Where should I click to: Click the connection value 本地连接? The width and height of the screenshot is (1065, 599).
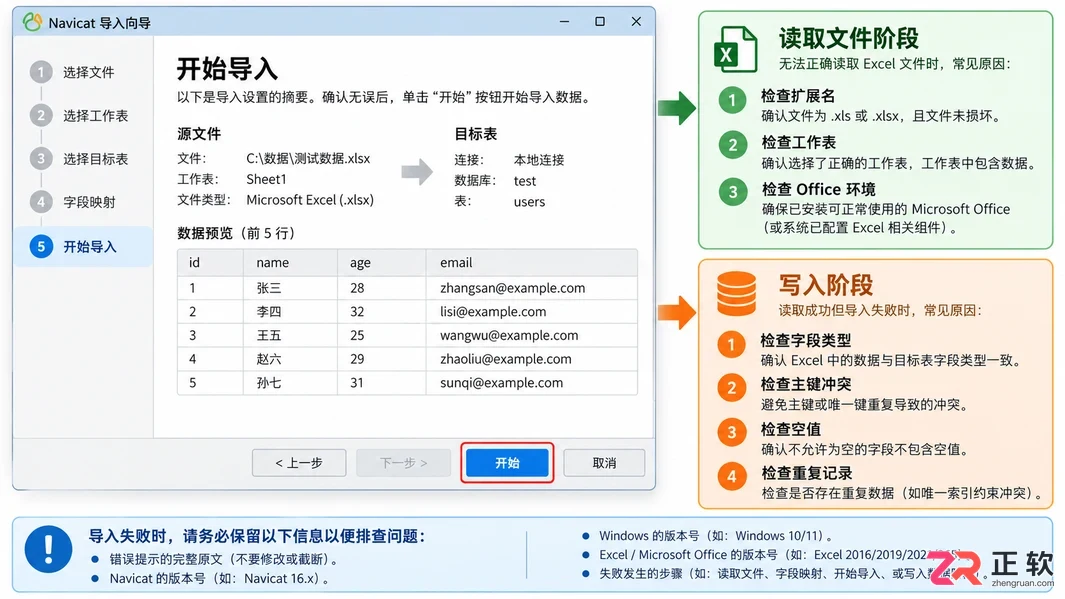(539, 160)
